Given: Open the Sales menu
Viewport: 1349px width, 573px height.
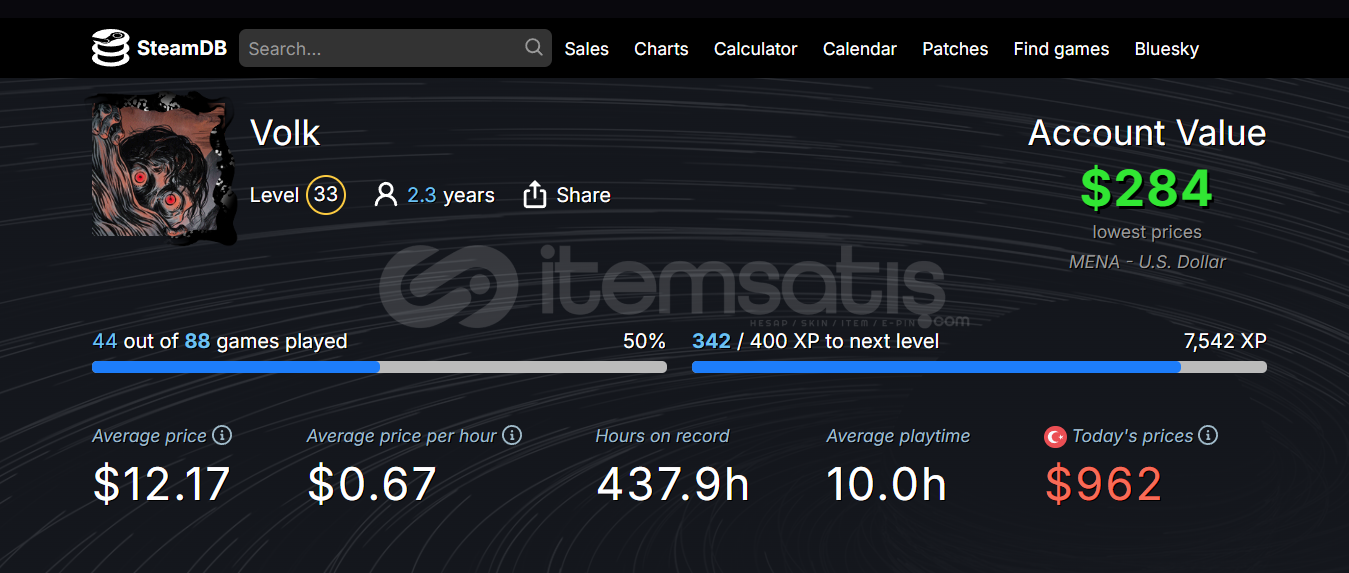Looking at the screenshot, I should coord(586,49).
